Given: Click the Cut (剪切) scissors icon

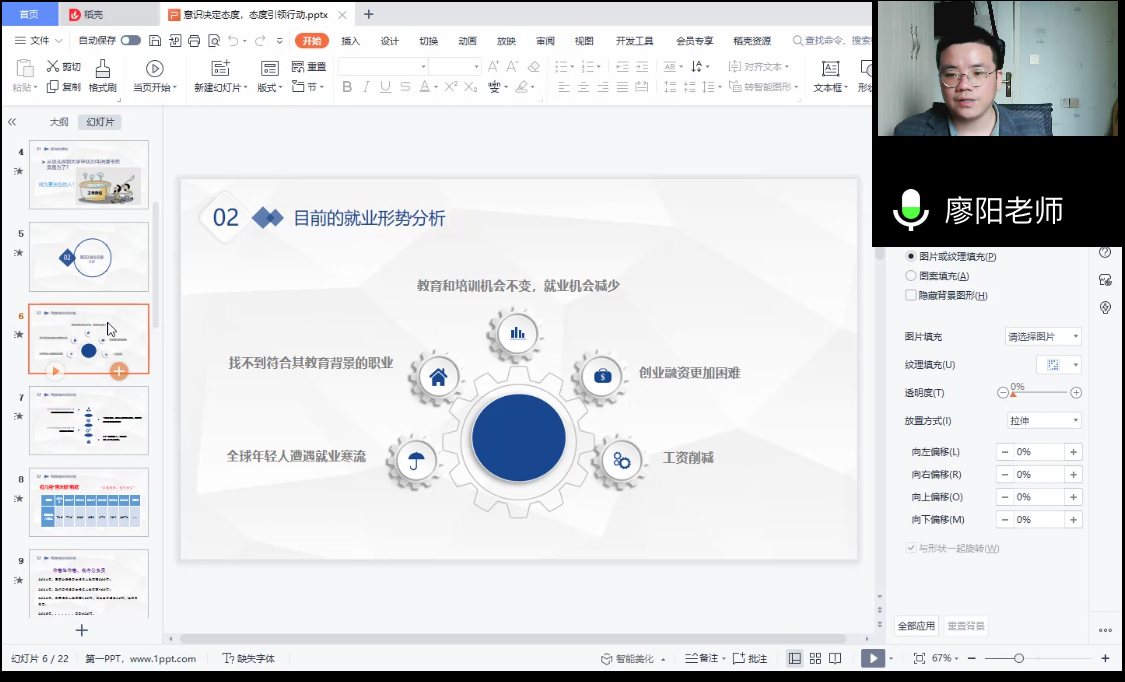Looking at the screenshot, I should (54, 67).
